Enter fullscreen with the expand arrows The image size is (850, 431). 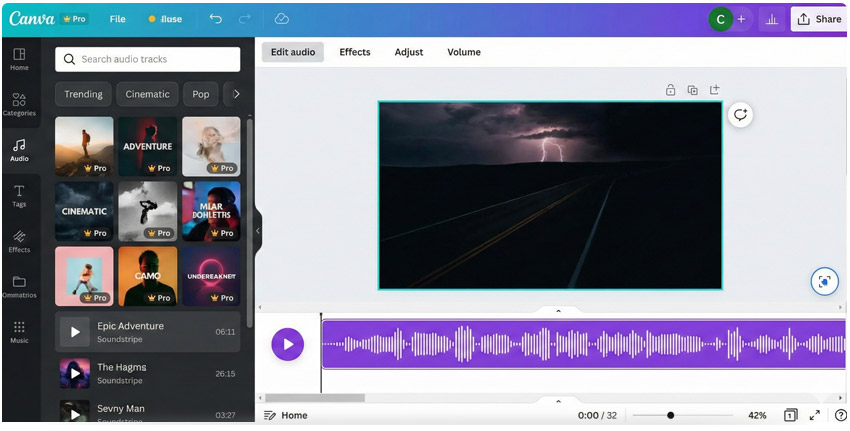point(814,415)
